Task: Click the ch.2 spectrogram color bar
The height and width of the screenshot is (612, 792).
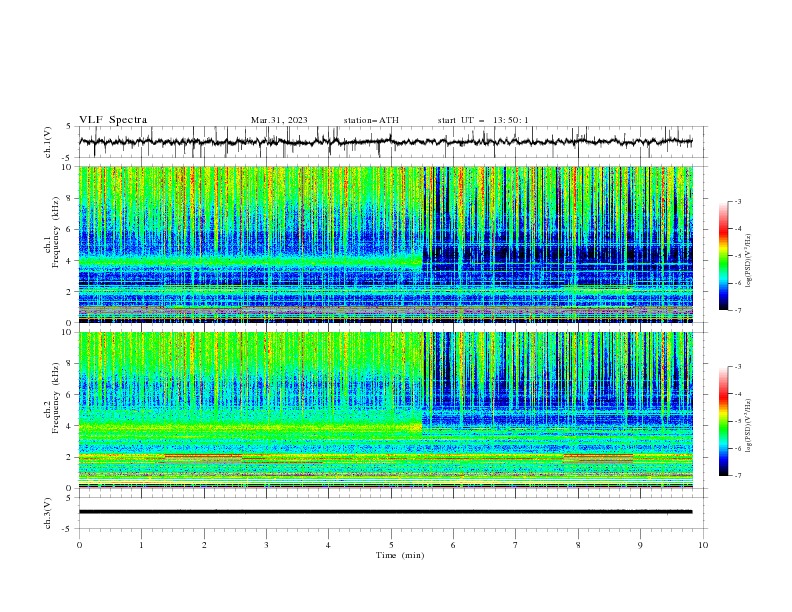Action: [723, 421]
